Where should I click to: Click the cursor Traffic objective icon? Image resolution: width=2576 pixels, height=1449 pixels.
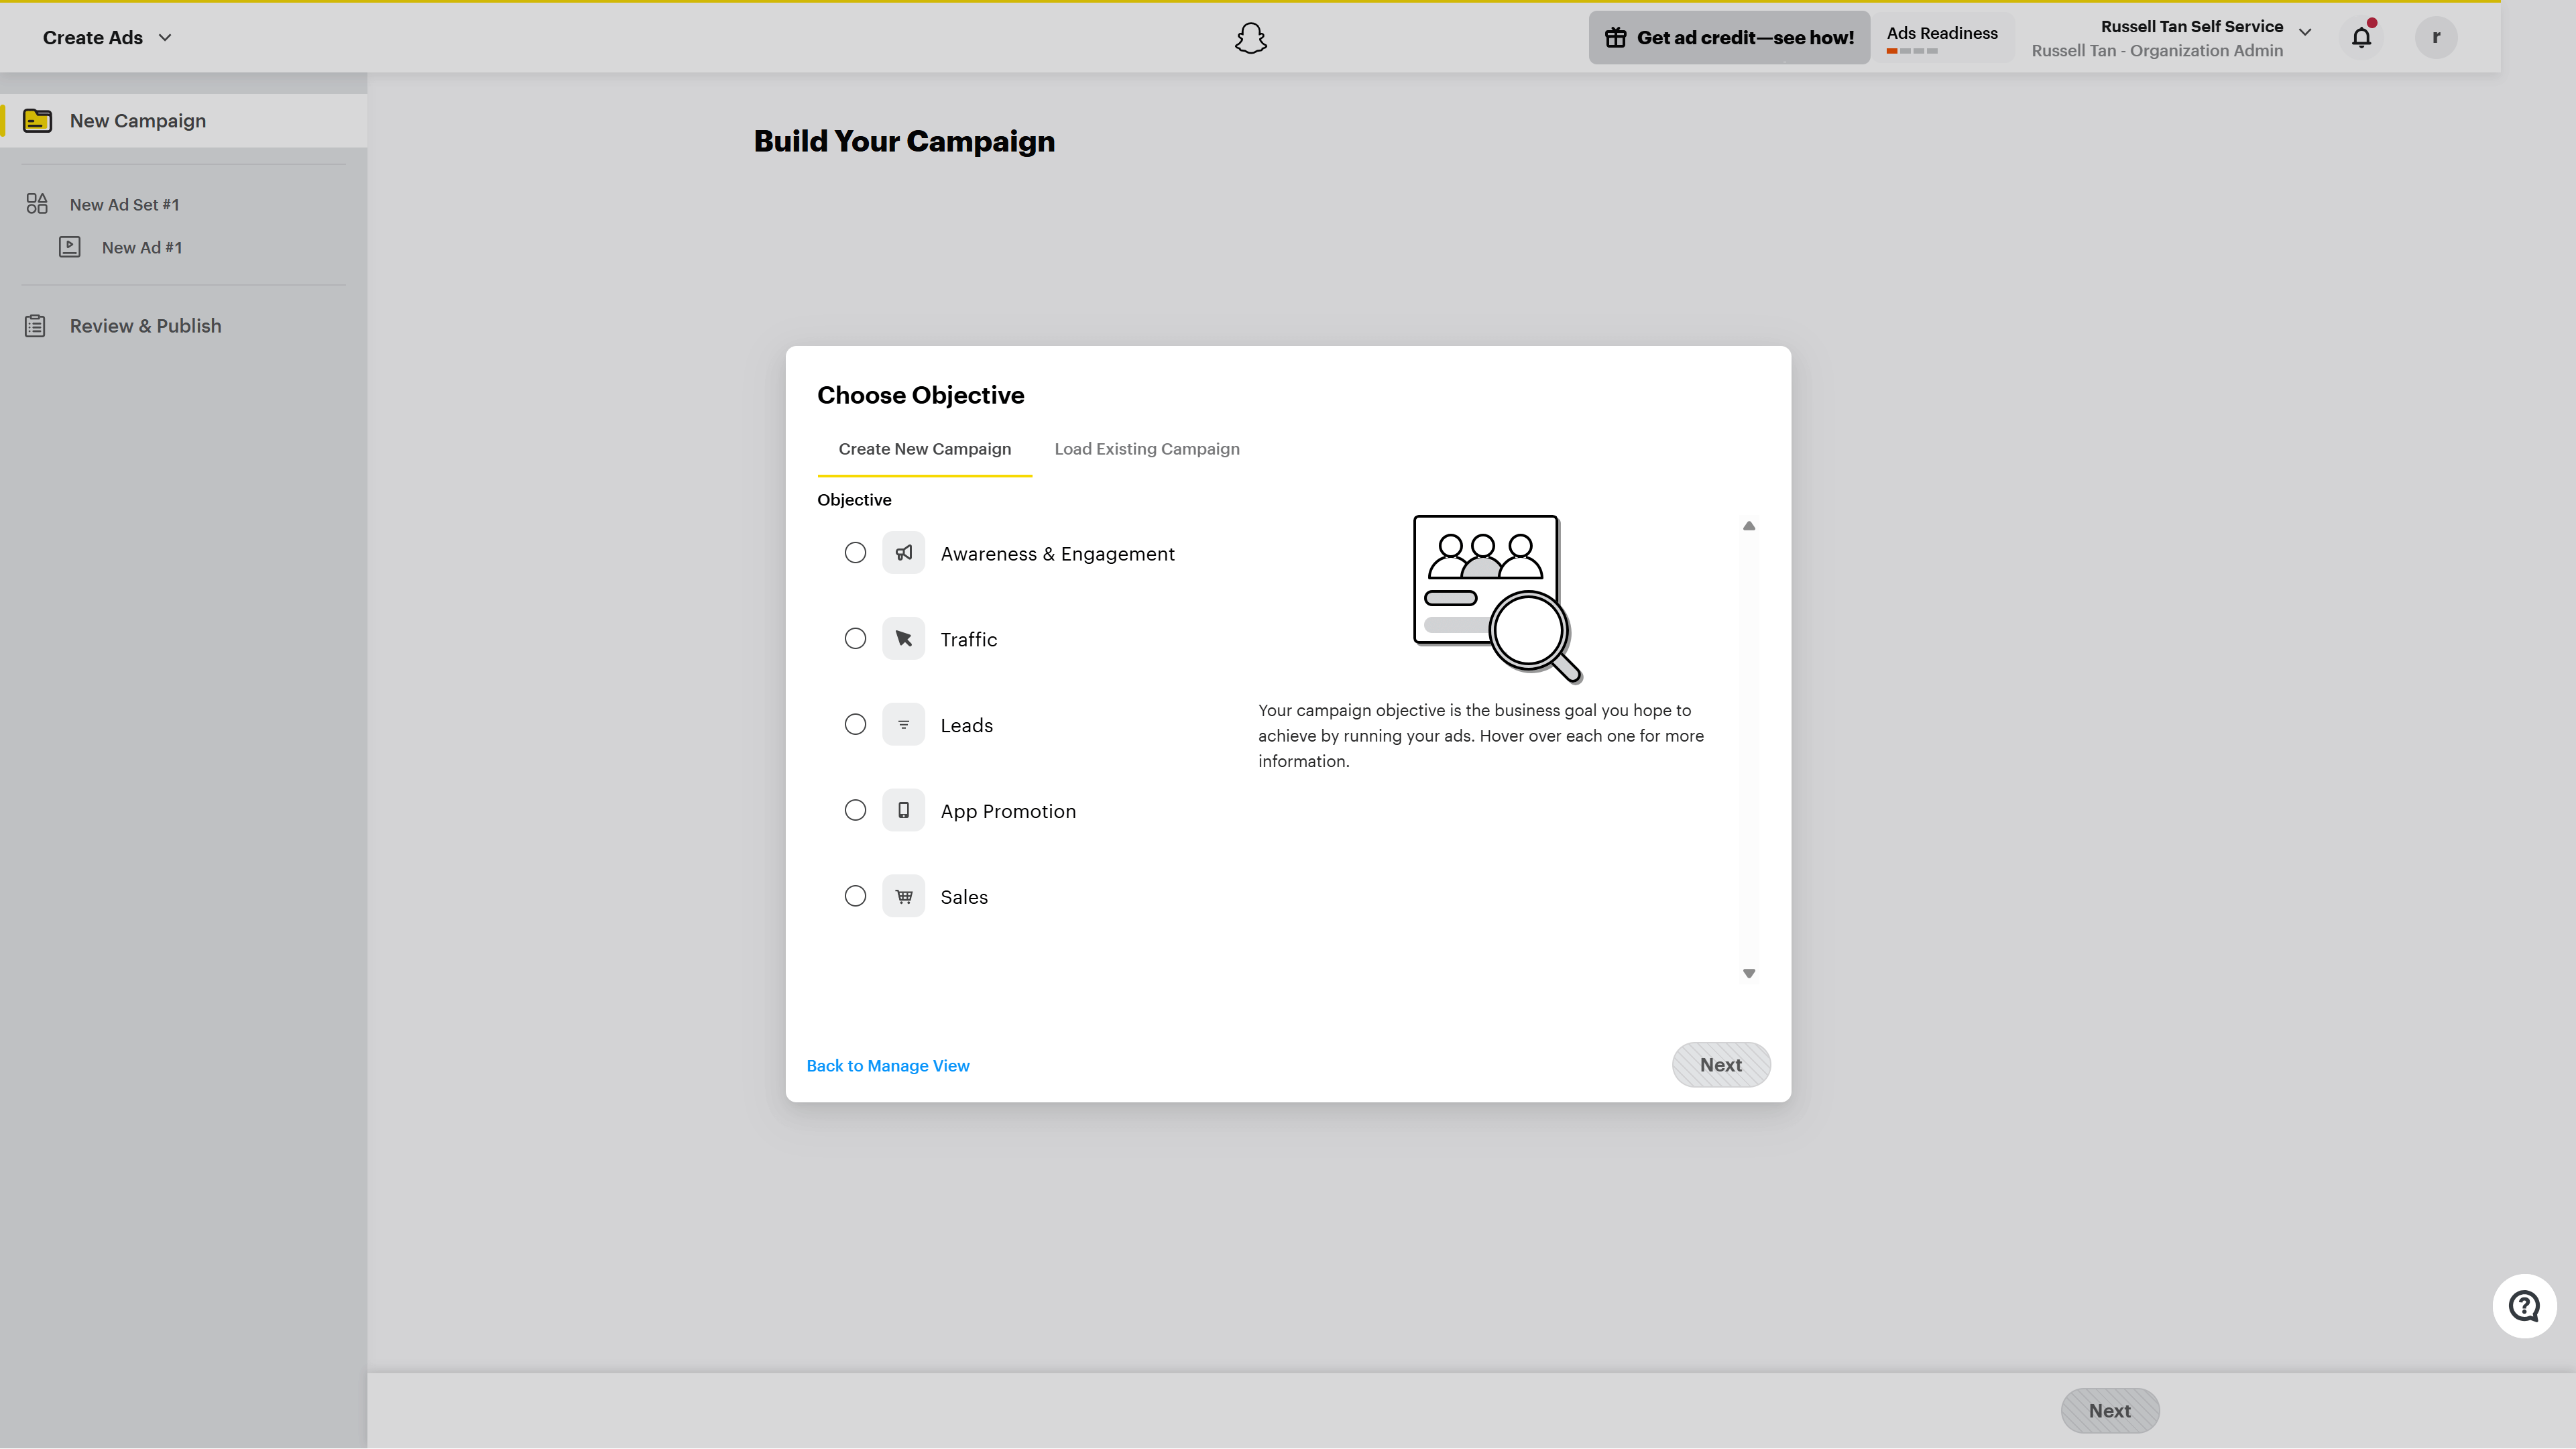903,639
